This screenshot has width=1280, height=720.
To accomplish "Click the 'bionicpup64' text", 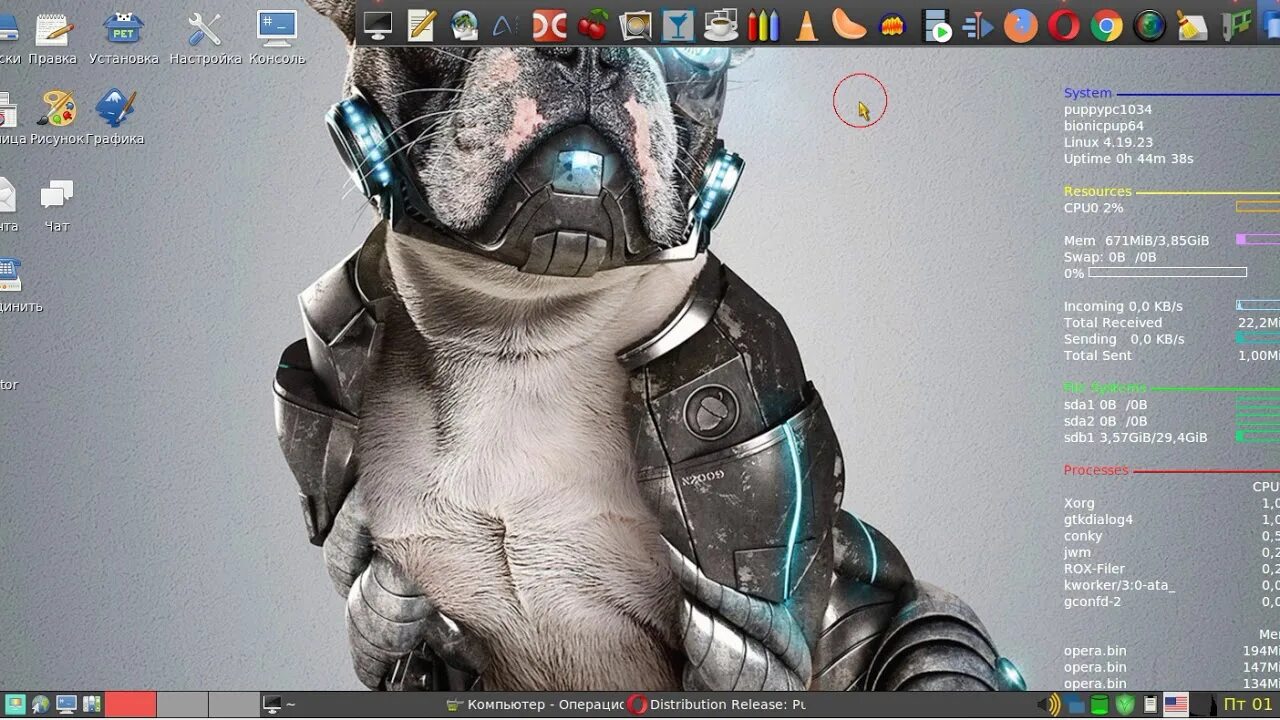I will pyautogui.click(x=1104, y=126).
